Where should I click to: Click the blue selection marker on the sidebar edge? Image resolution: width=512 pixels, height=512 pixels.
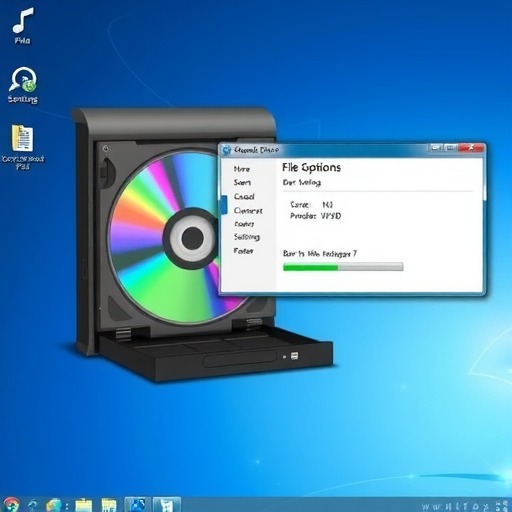(x=224, y=204)
